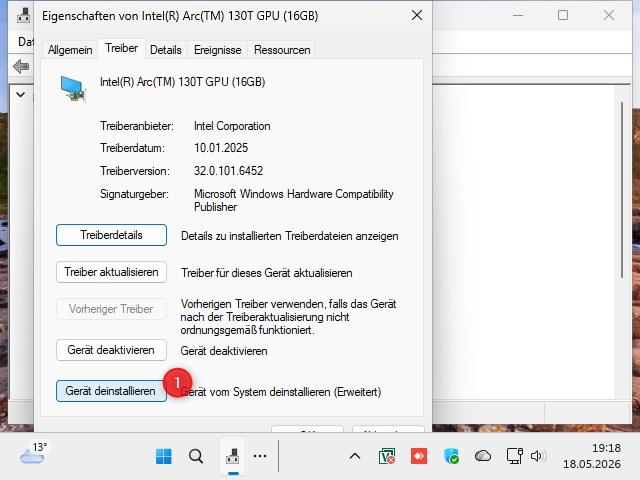The height and width of the screenshot is (480, 640).
Task: Open the network status tray icon
Action: pyautogui.click(x=515, y=456)
